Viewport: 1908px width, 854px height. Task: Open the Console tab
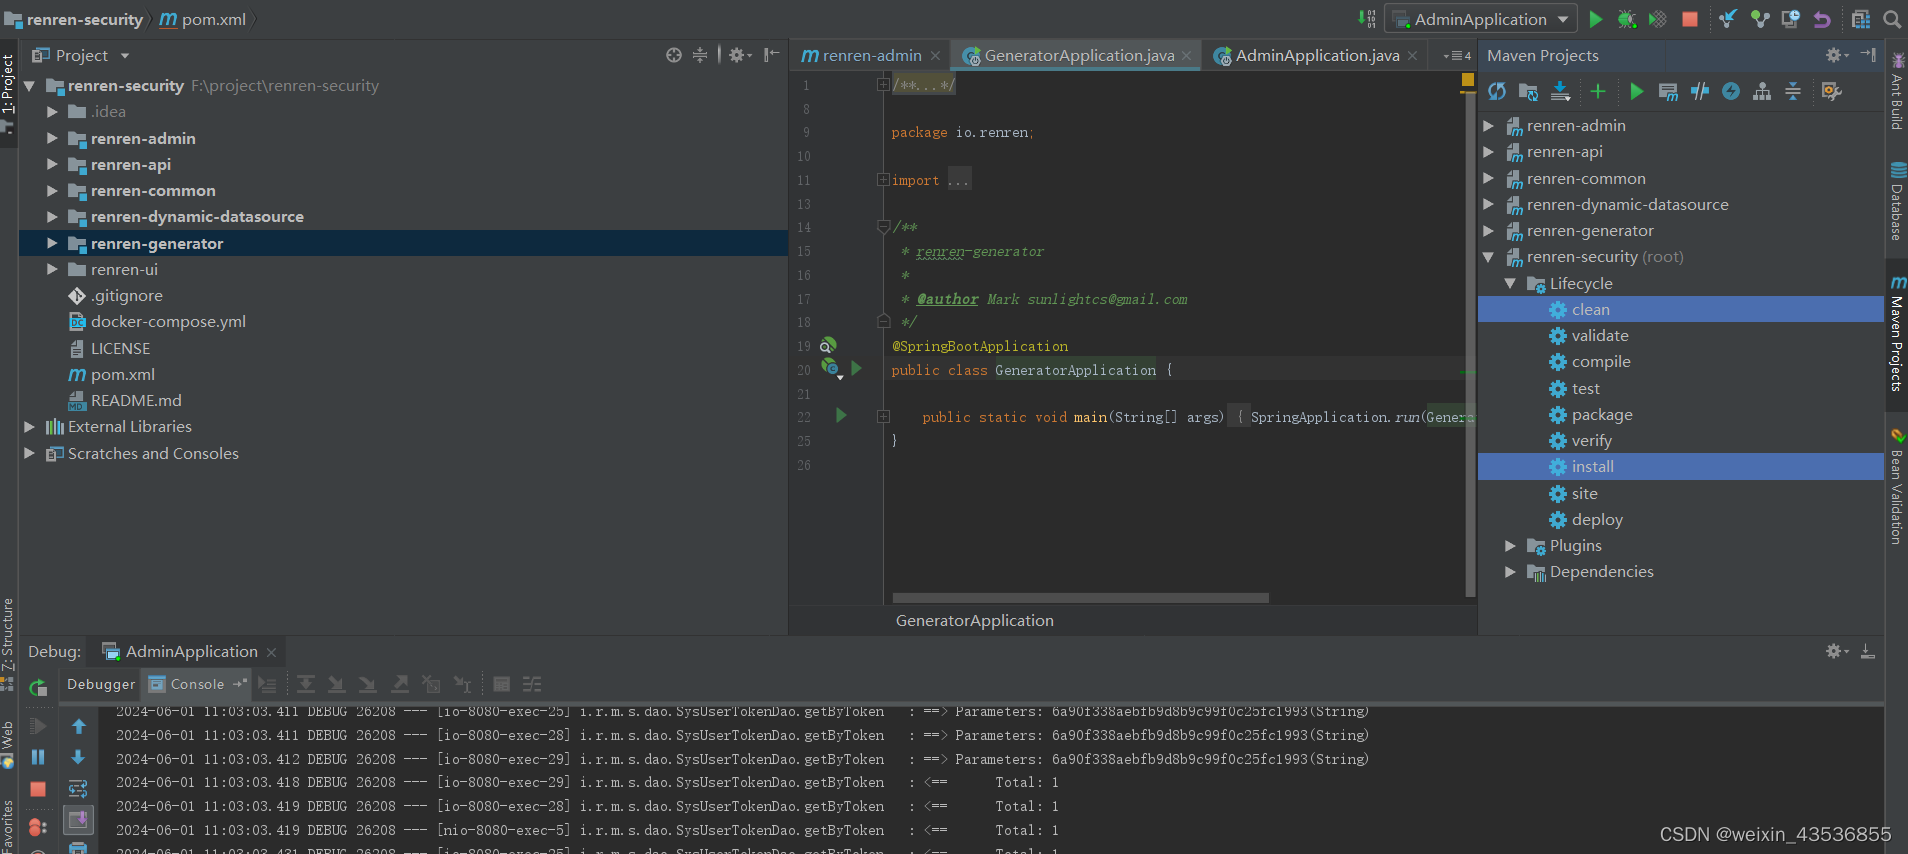point(197,684)
